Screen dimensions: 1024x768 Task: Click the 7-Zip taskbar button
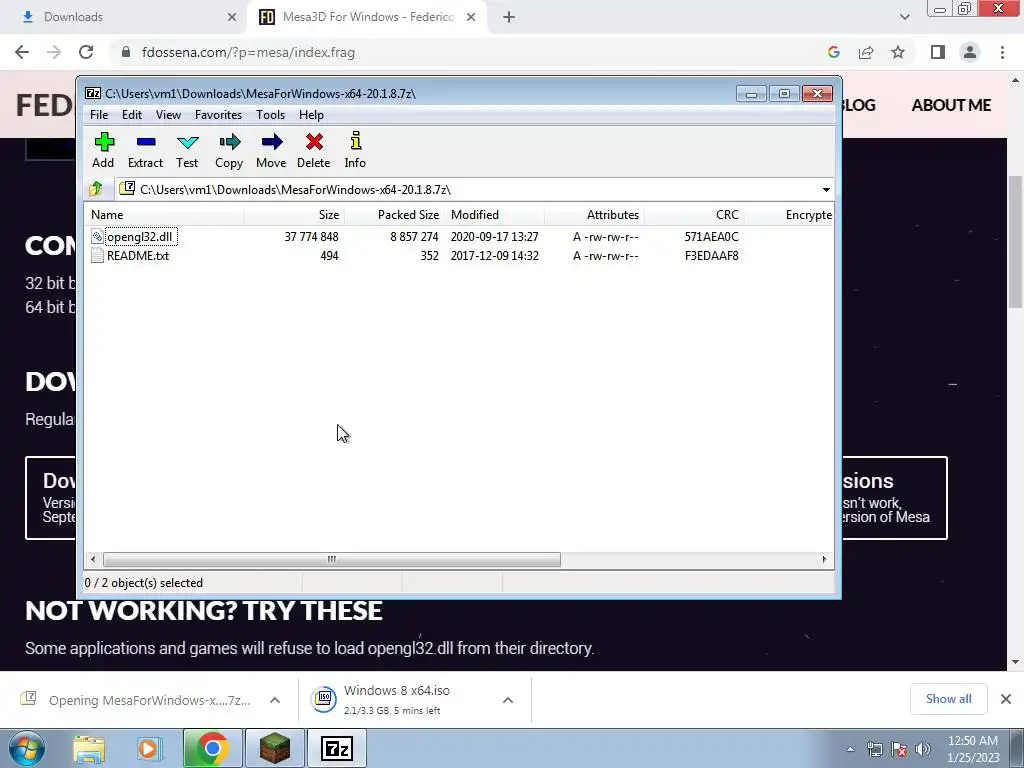tap(337, 748)
